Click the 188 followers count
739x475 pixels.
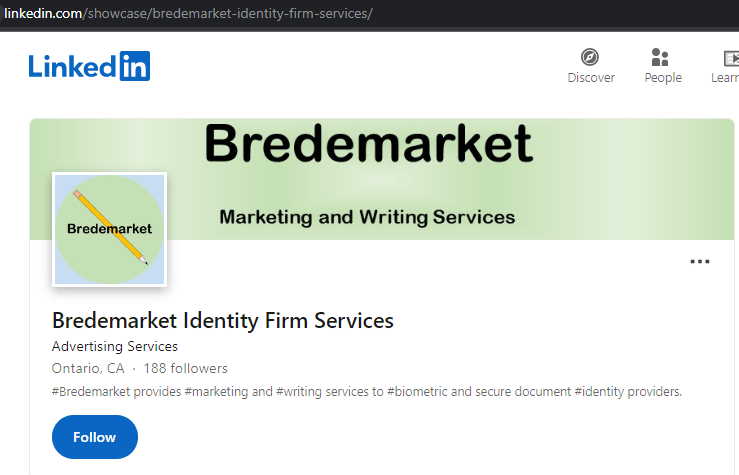pyautogui.click(x=185, y=369)
